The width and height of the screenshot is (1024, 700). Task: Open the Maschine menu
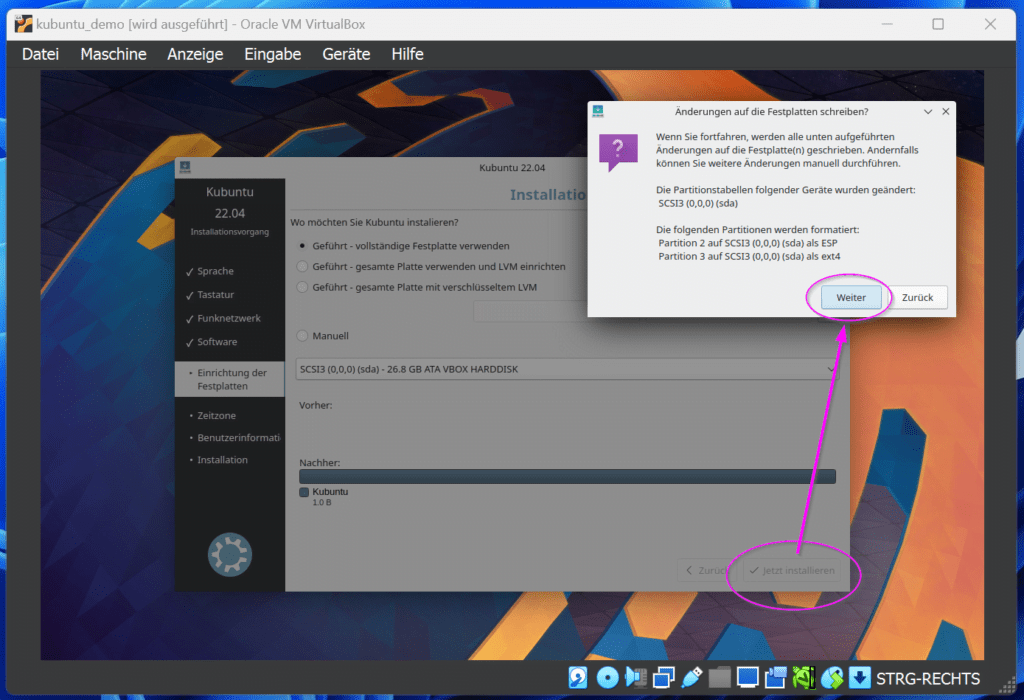coord(114,54)
